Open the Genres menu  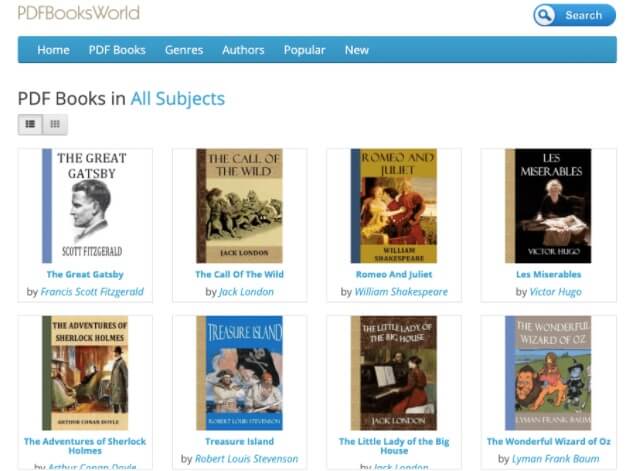[x=184, y=50]
